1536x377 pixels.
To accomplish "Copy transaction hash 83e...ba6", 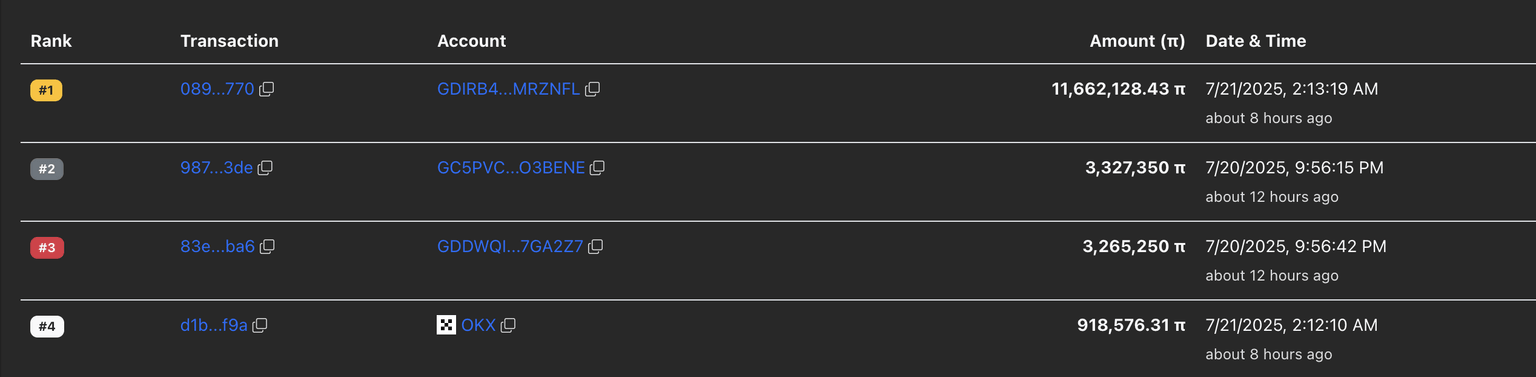I will [267, 246].
